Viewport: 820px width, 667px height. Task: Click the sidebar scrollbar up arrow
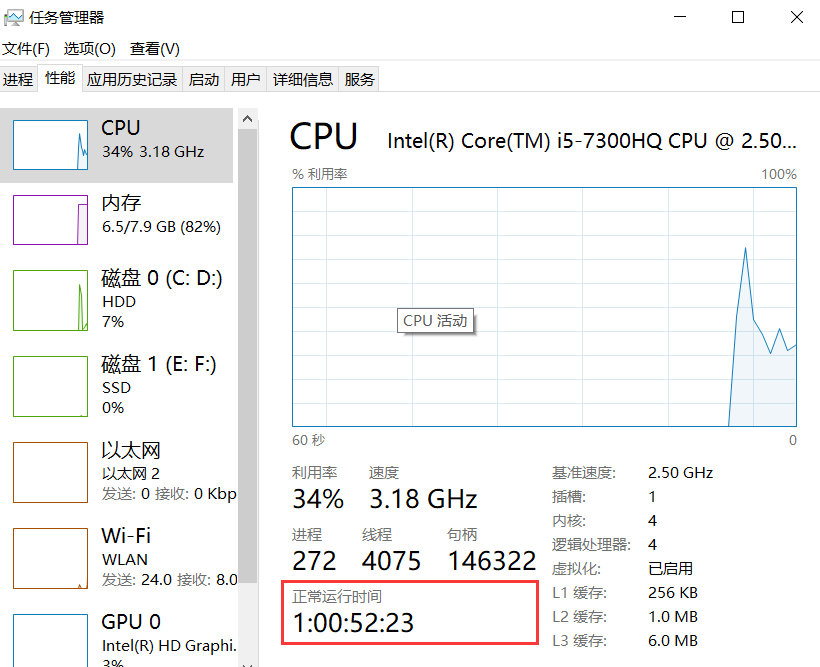tap(247, 118)
